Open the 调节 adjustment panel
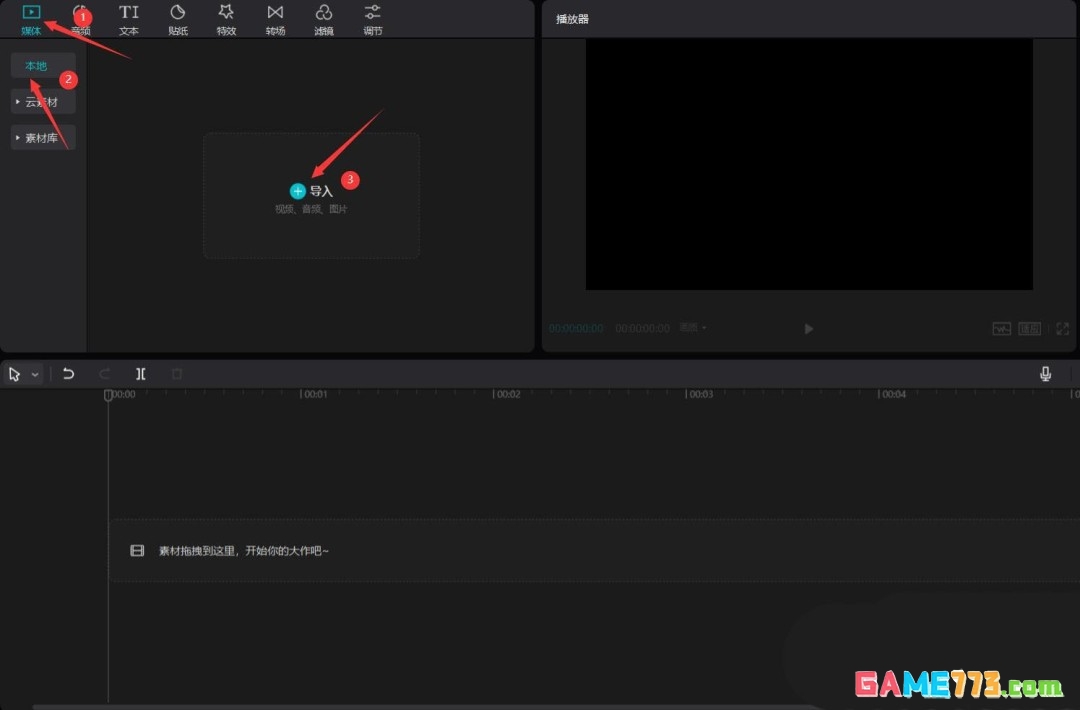Screen dimensions: 1080x710 pyautogui.click(x=372, y=19)
